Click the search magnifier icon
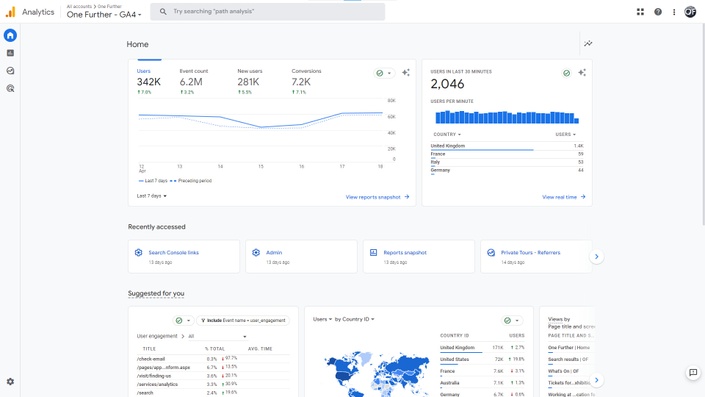The height and width of the screenshot is (397, 705). tap(163, 11)
